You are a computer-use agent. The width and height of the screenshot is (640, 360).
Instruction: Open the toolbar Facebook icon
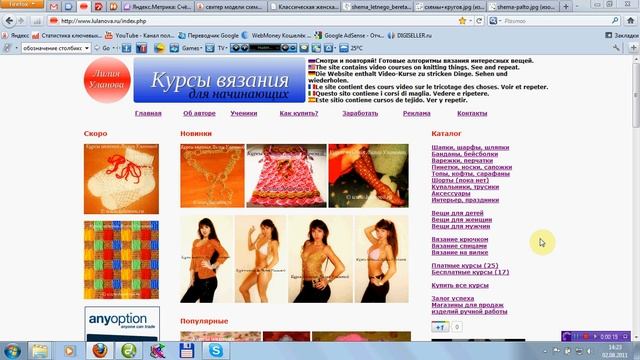[127, 48]
